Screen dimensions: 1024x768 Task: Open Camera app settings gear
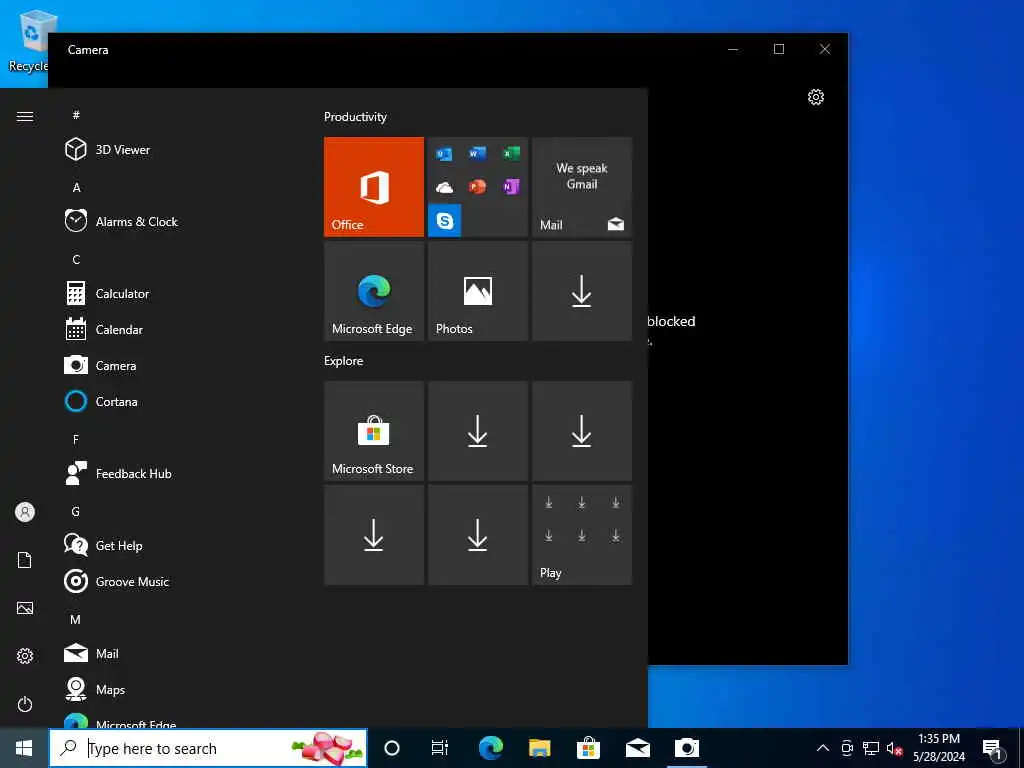tap(816, 97)
